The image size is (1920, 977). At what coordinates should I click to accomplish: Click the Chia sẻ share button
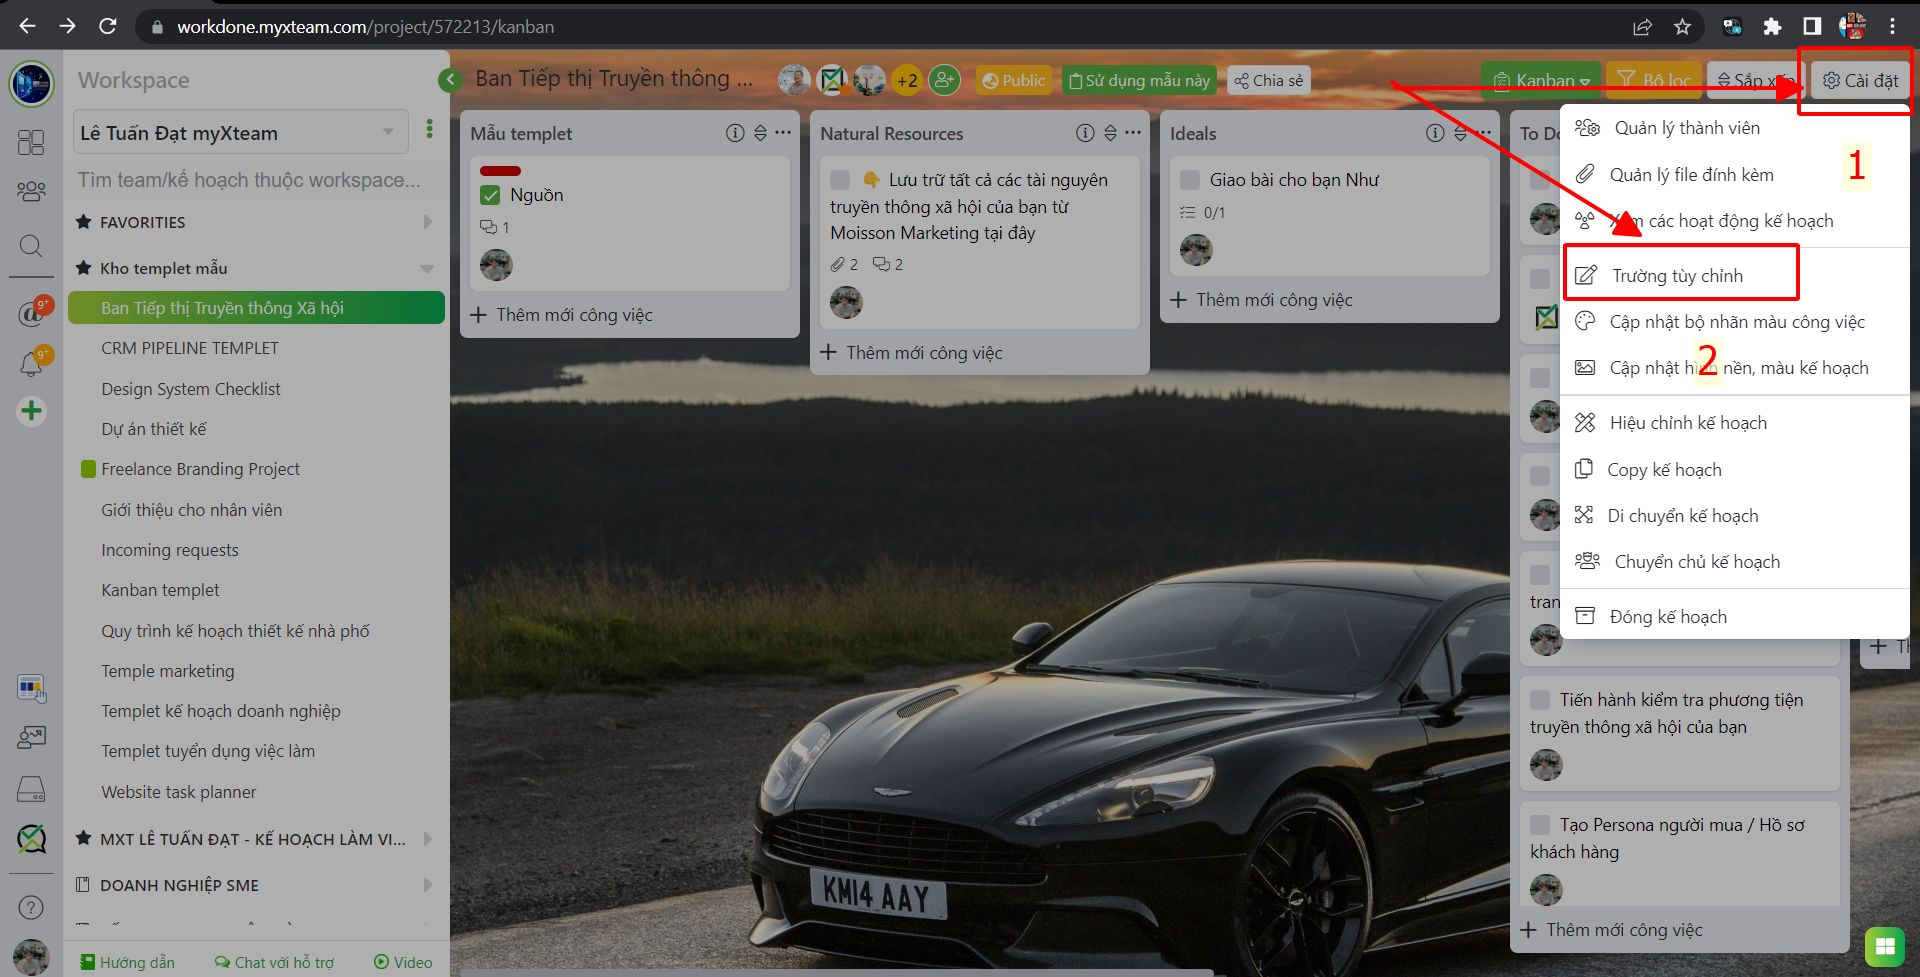point(1268,80)
